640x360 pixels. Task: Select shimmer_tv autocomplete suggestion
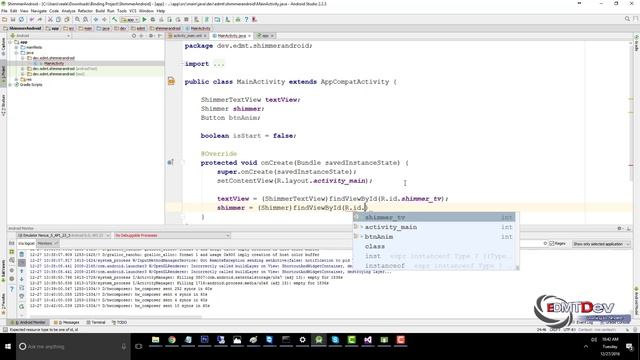pos(434,218)
